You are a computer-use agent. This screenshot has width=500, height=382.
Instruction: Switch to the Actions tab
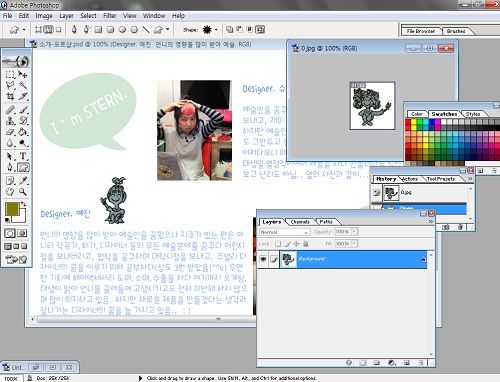click(410, 179)
